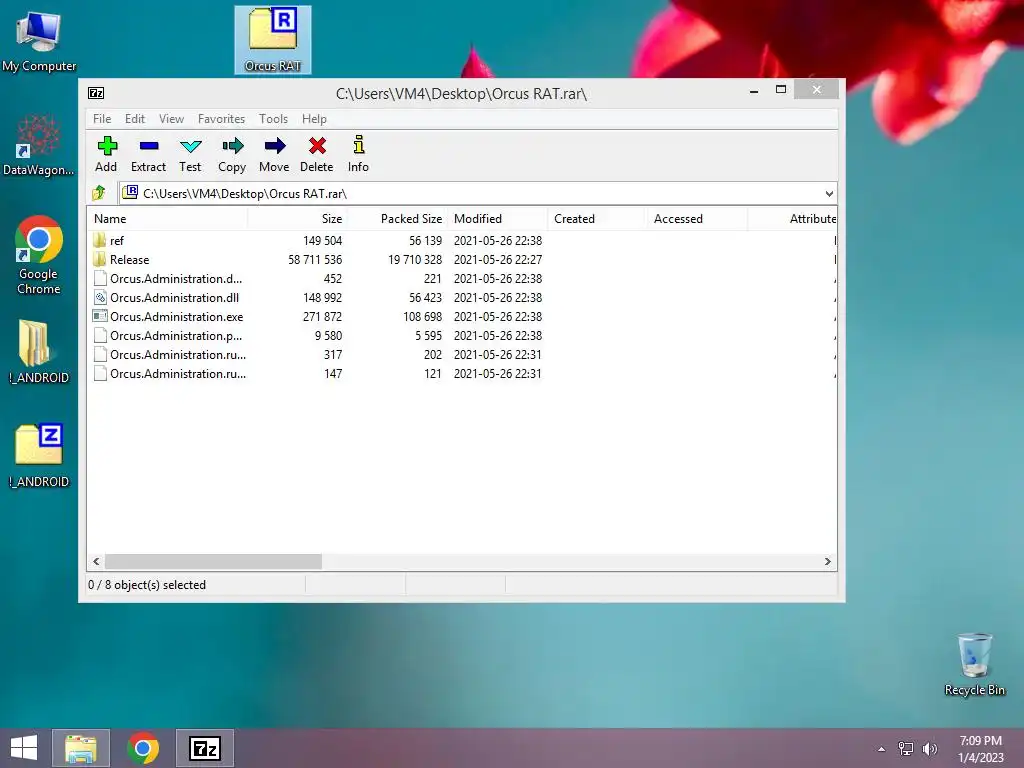The height and width of the screenshot is (768, 1024).
Task: Open the Help menu
Action: click(x=314, y=119)
